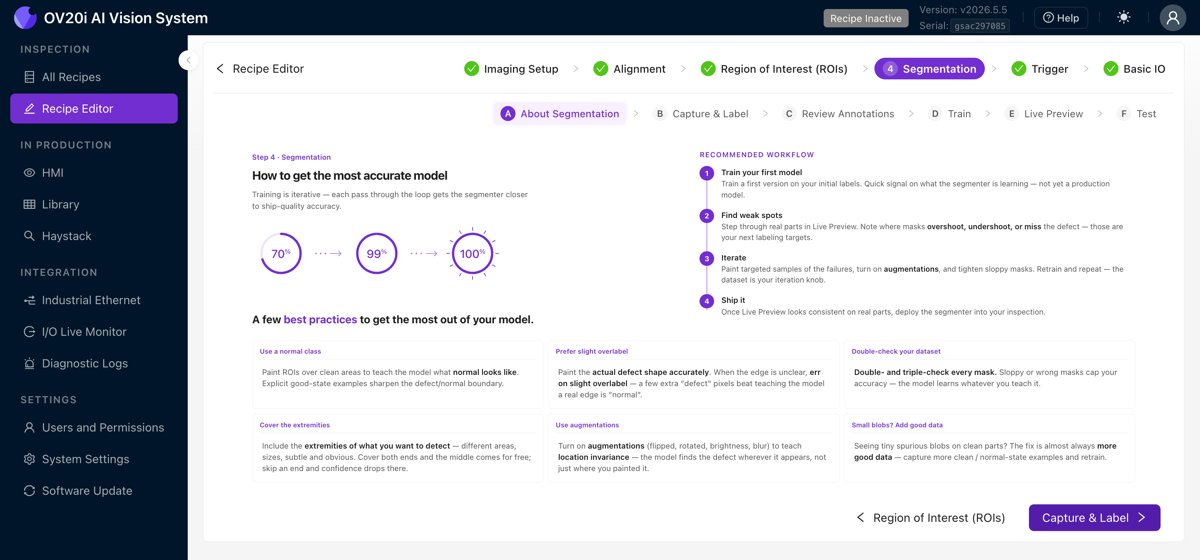Open I/O Live Monitor
This screenshot has height=560, width=1200.
[94, 332]
